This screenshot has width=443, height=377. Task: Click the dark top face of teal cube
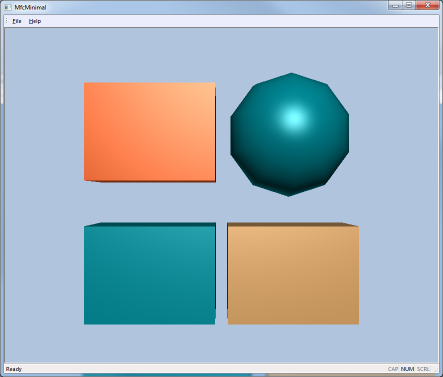pyautogui.click(x=150, y=224)
